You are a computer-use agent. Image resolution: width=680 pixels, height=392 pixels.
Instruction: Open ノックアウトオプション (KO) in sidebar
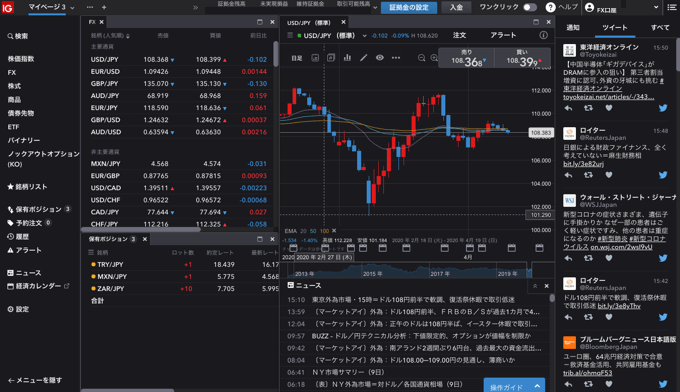pos(43,159)
